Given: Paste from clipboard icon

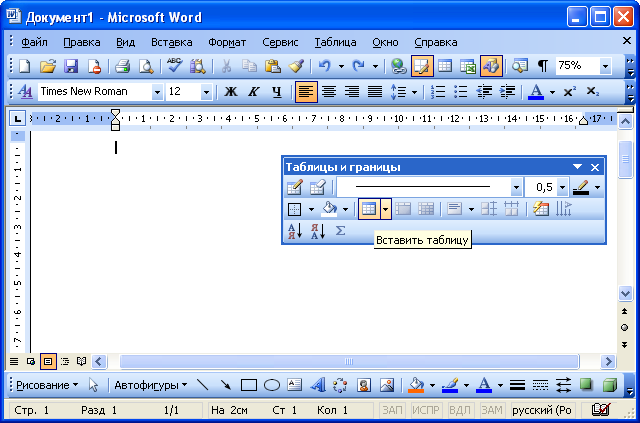Looking at the screenshot, I should (x=273, y=66).
